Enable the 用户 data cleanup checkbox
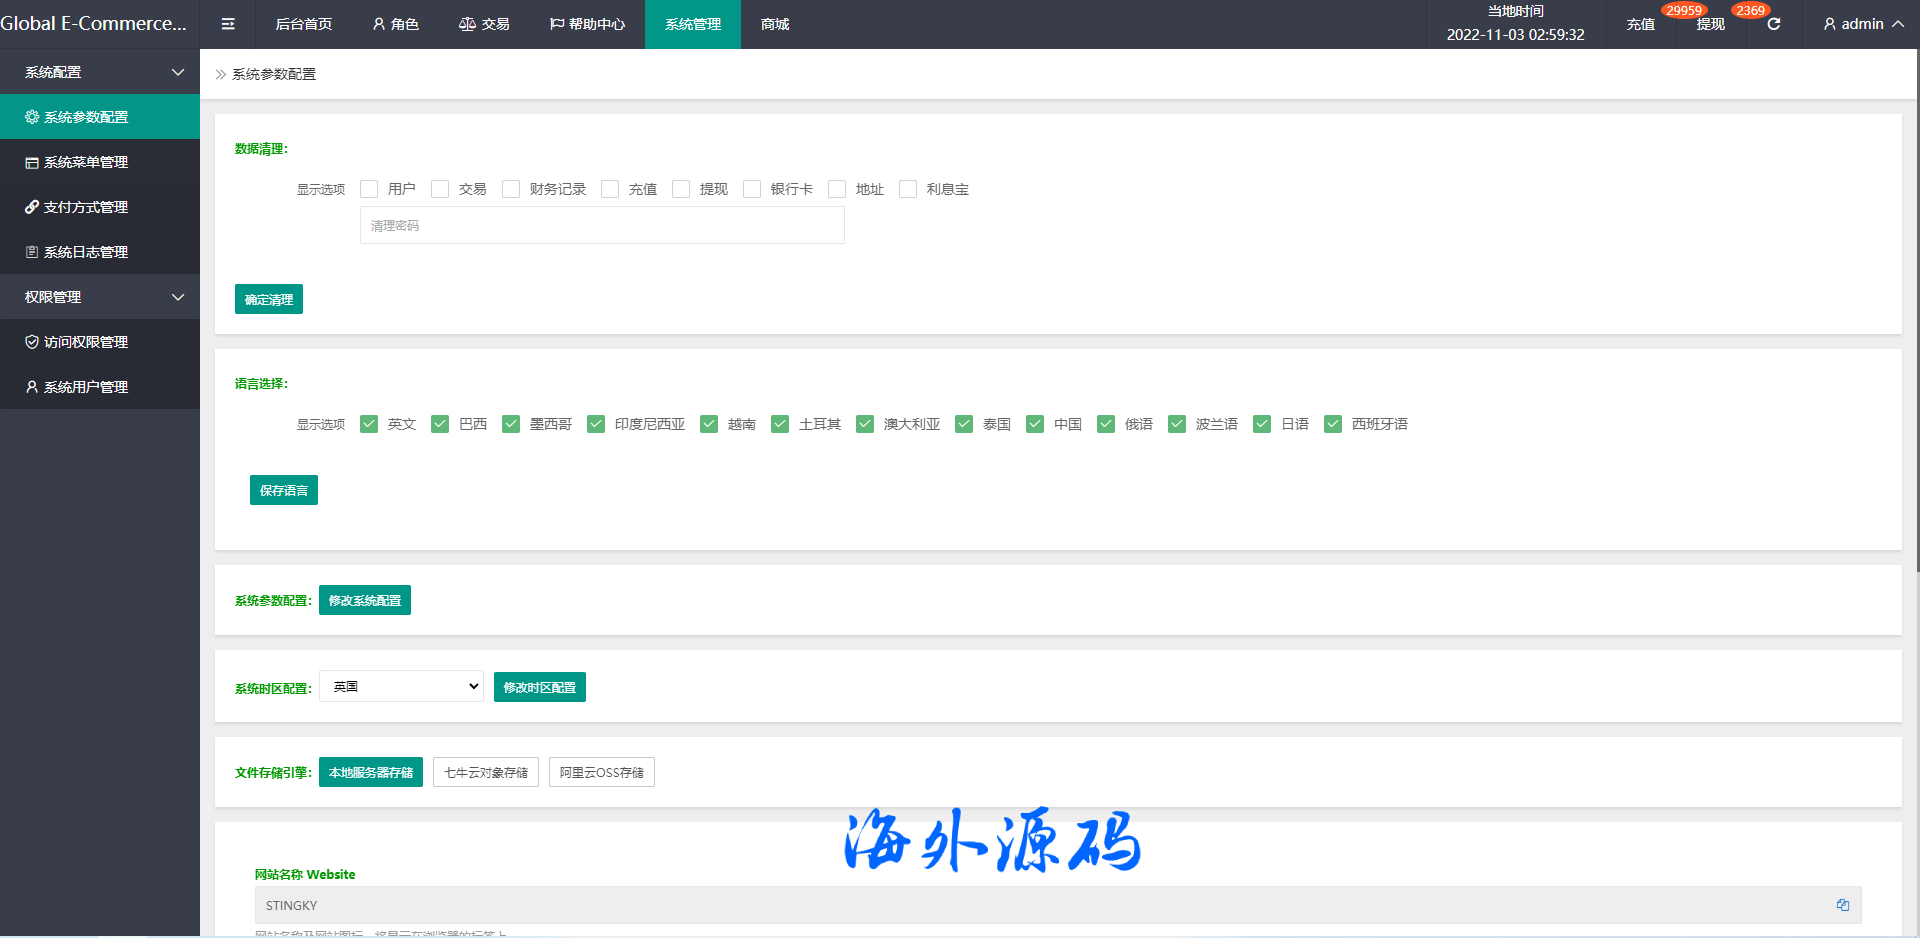 (369, 189)
